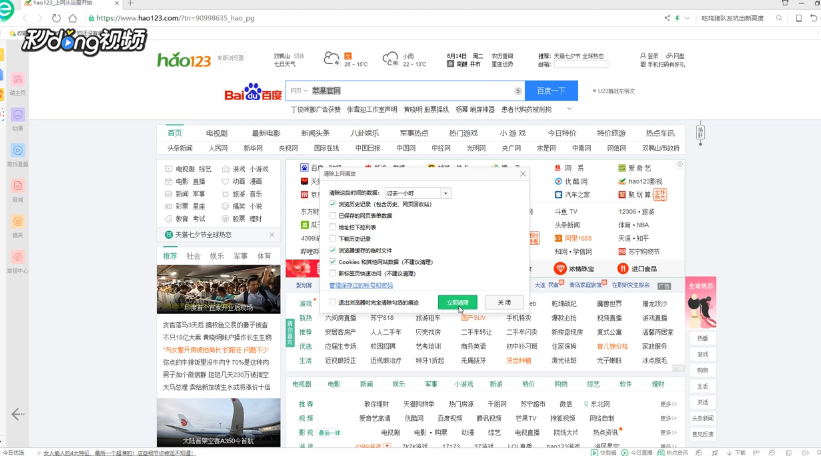Toggle the auto-clear on browser exit checkbox
The height and width of the screenshot is (456, 821).
[x=332, y=302]
